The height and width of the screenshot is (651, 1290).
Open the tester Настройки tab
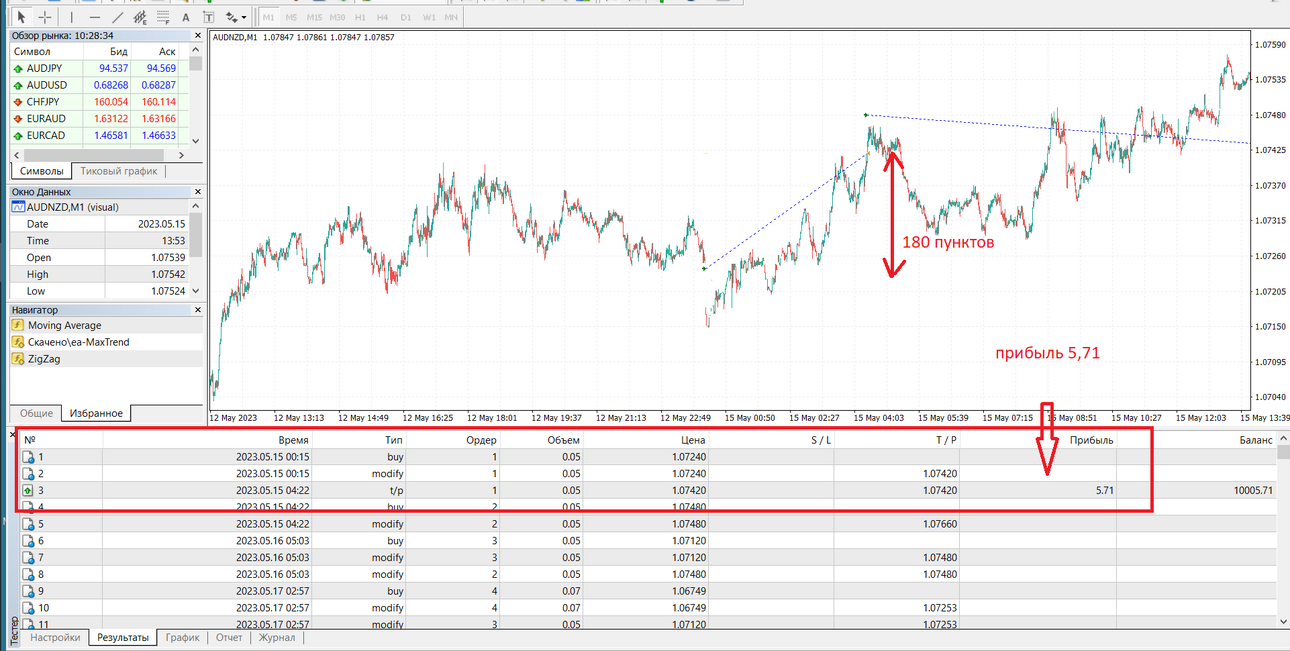tap(55, 637)
